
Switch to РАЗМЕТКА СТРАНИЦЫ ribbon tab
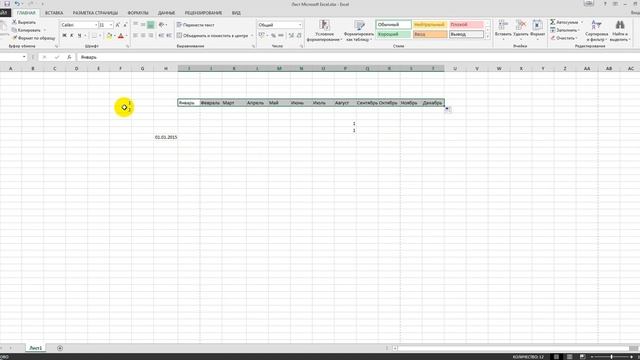point(95,13)
